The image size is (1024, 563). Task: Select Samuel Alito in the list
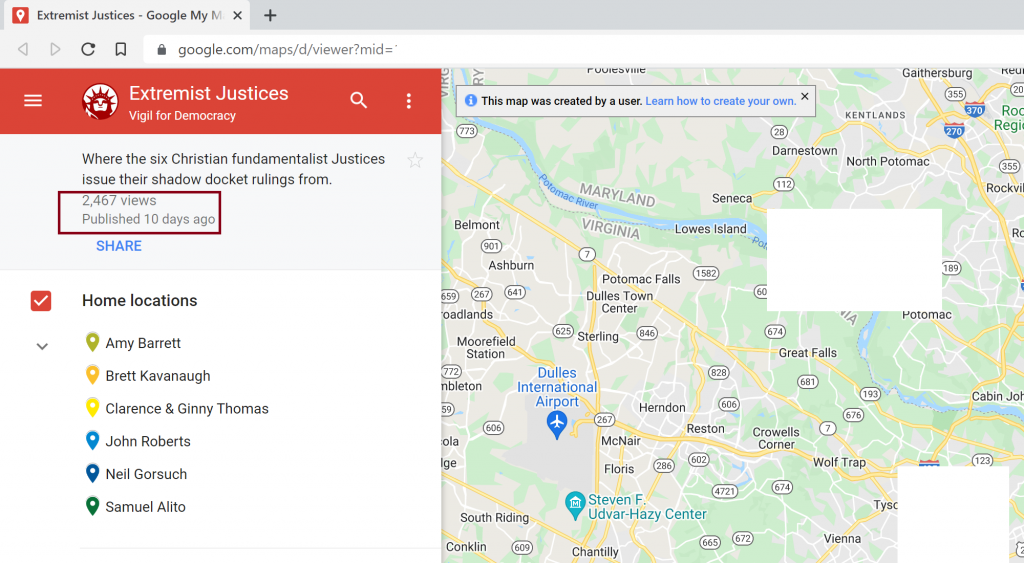[146, 507]
